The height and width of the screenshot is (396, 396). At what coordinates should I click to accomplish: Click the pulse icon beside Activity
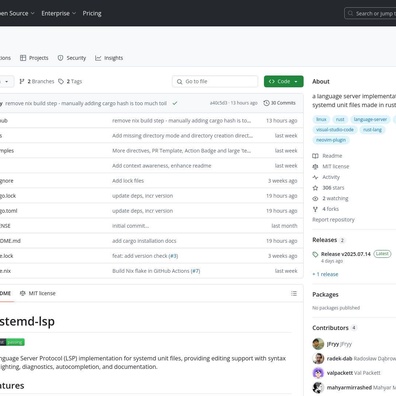[x=315, y=177]
